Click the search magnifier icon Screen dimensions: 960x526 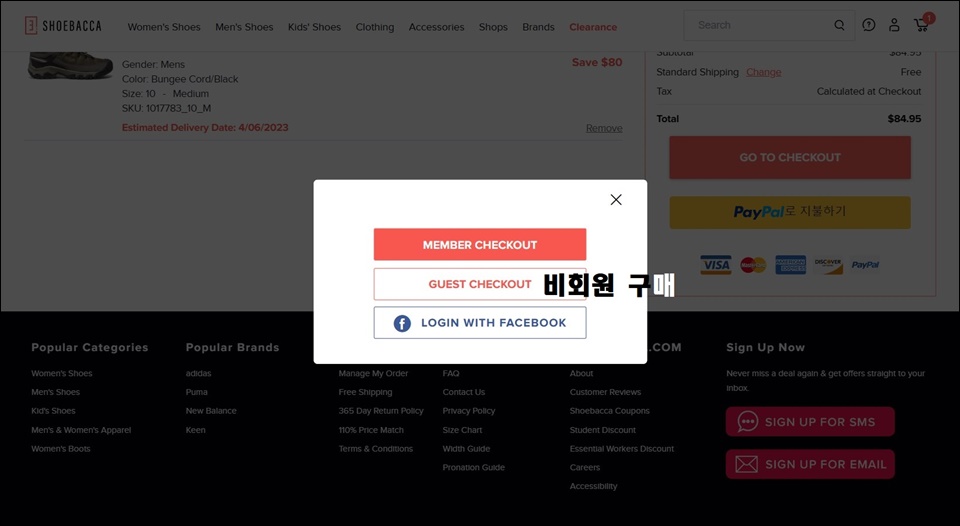coord(839,25)
